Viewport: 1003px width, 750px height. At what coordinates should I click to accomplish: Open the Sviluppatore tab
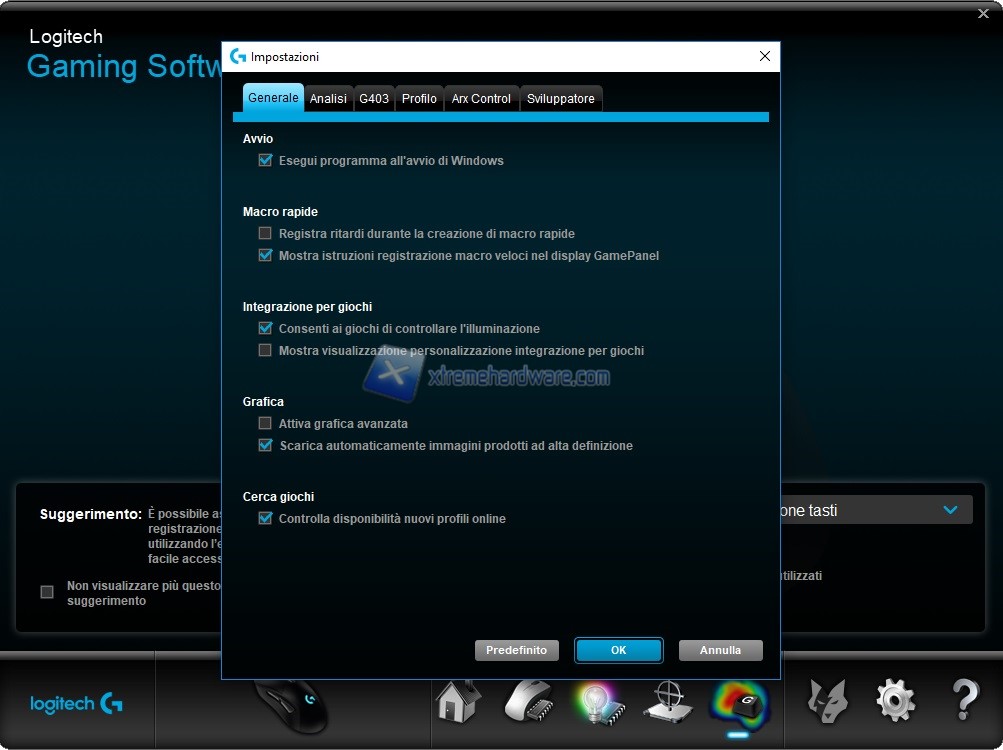click(560, 98)
